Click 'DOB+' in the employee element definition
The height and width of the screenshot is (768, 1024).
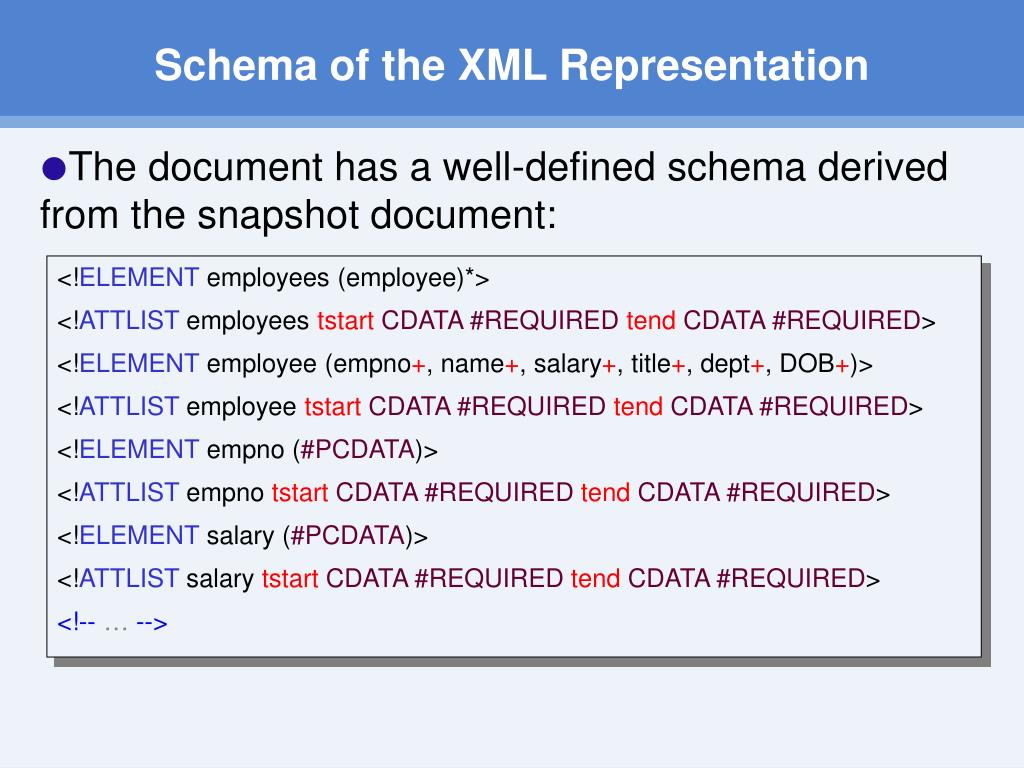pos(814,364)
